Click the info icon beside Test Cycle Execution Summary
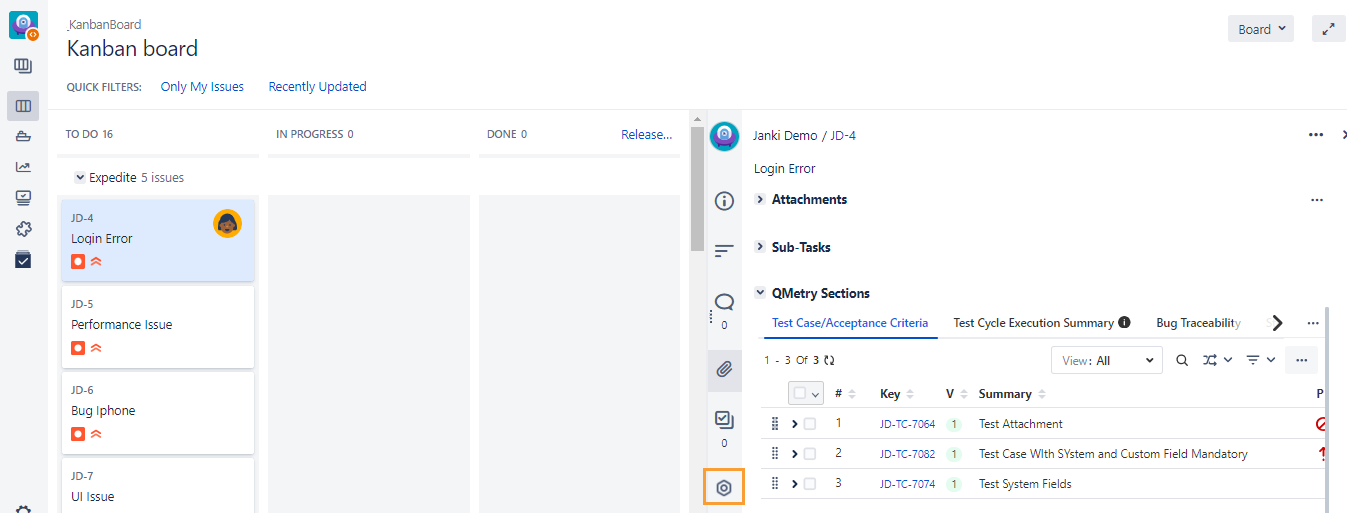This screenshot has width=1347, height=513. (x=1124, y=323)
